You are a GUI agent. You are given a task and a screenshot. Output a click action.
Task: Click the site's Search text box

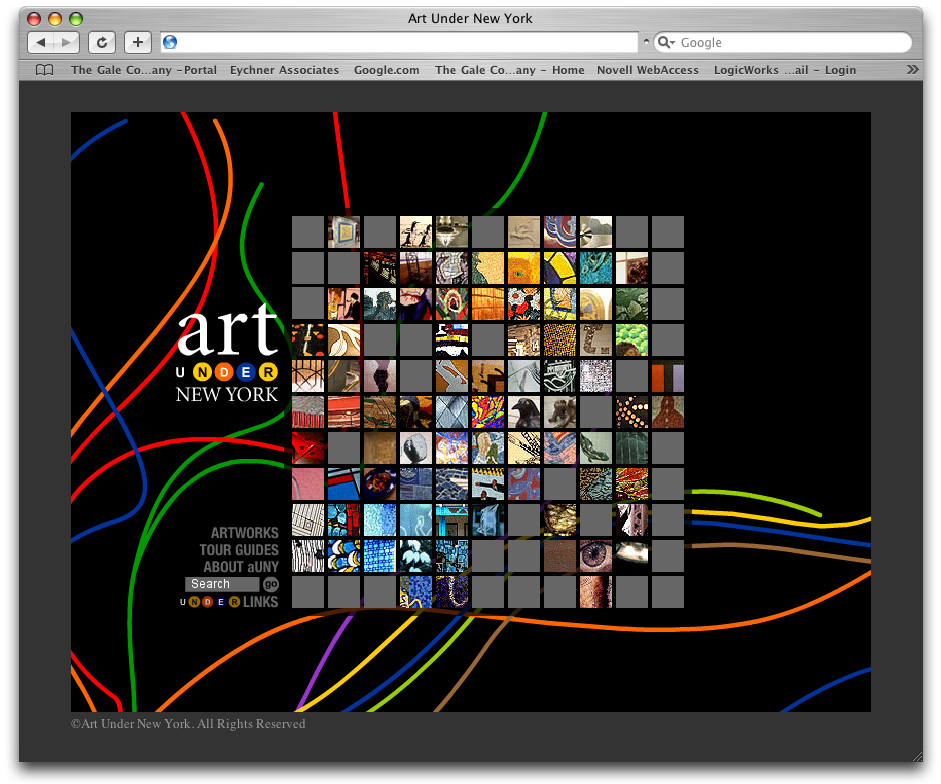pyautogui.click(x=222, y=584)
